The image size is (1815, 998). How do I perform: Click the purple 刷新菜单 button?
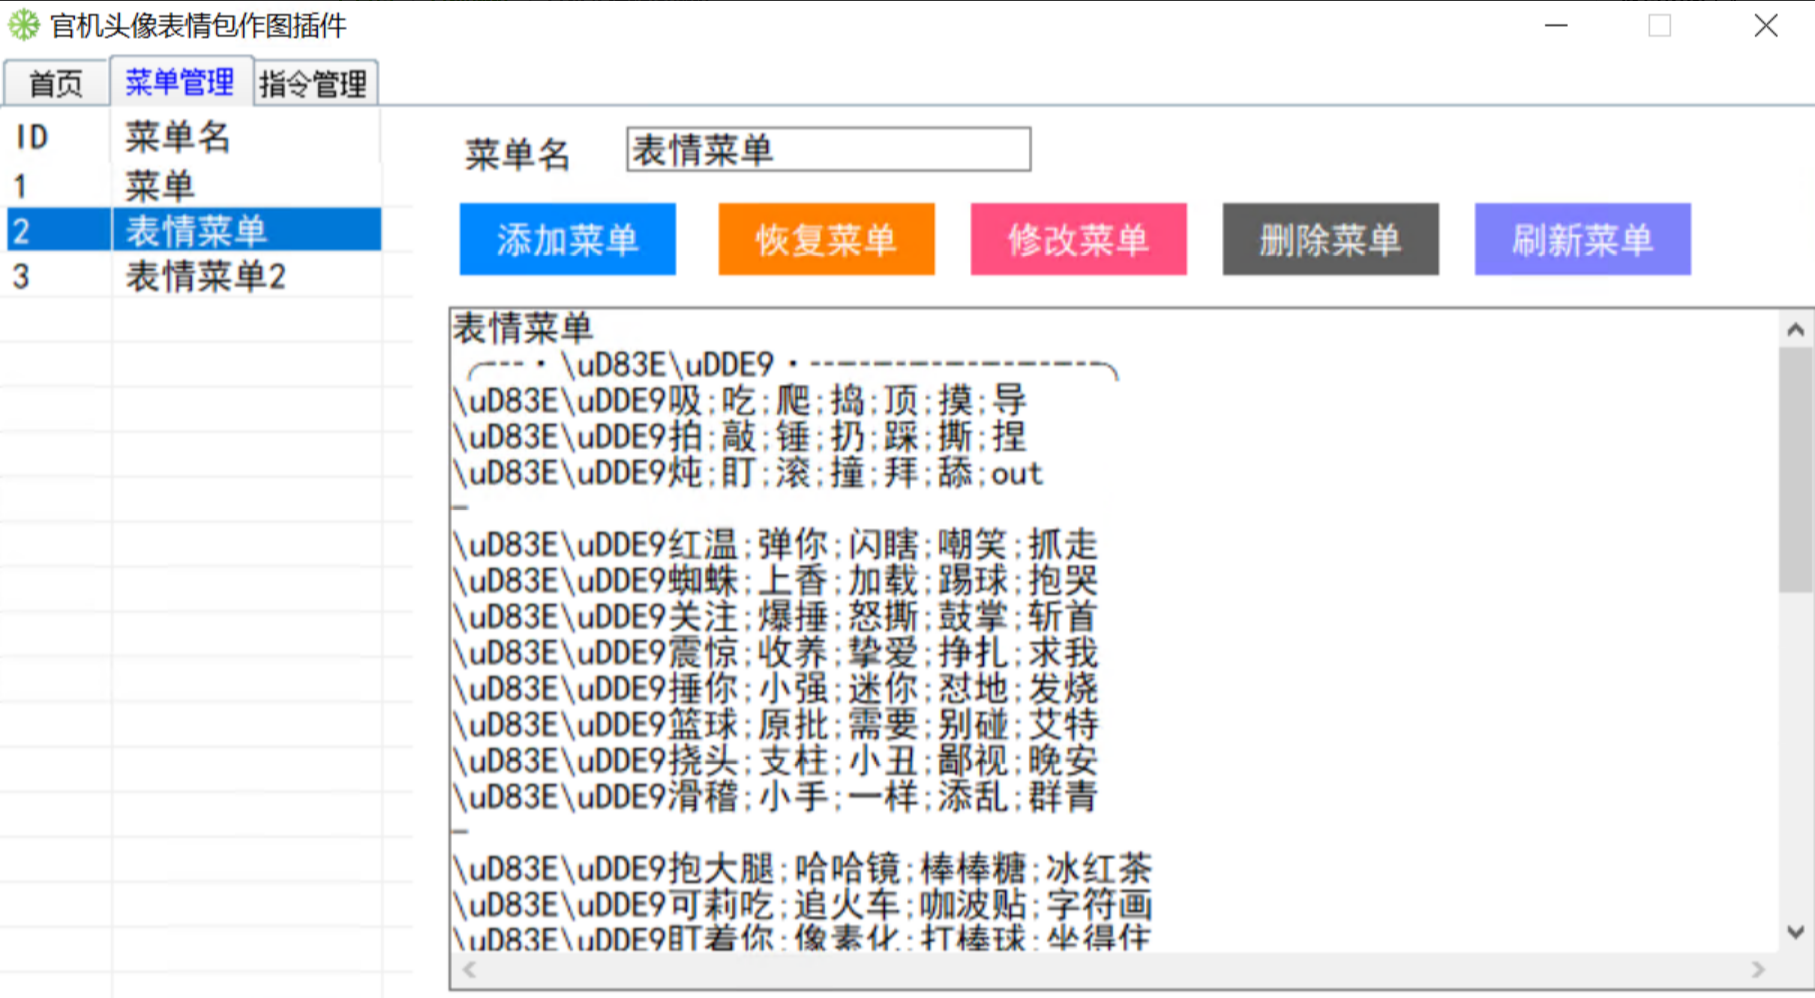[x=1582, y=240]
